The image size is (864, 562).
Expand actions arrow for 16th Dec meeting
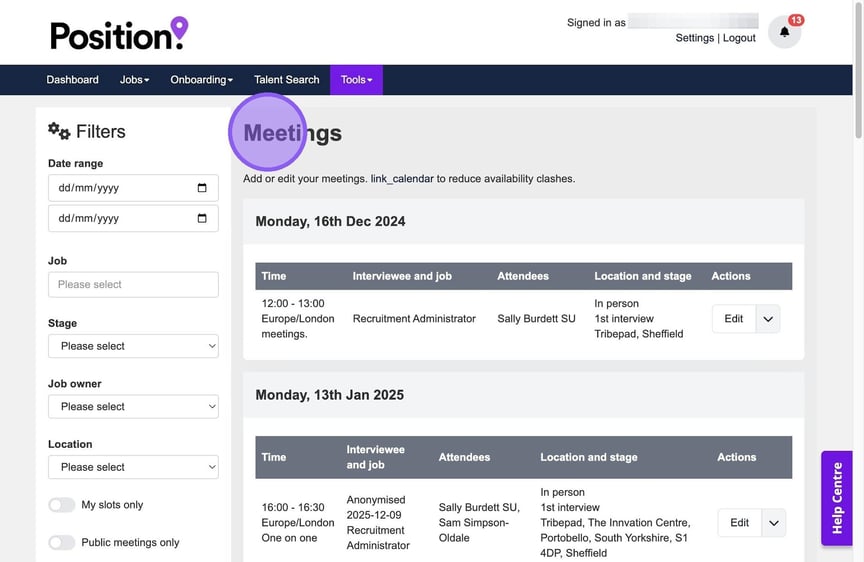pyautogui.click(x=768, y=319)
